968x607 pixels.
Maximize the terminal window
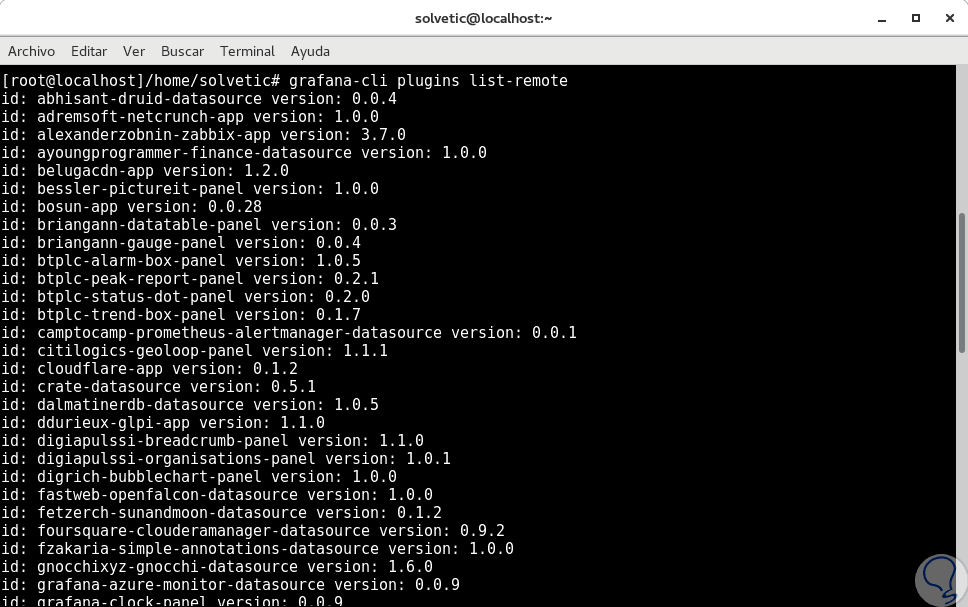click(916, 19)
